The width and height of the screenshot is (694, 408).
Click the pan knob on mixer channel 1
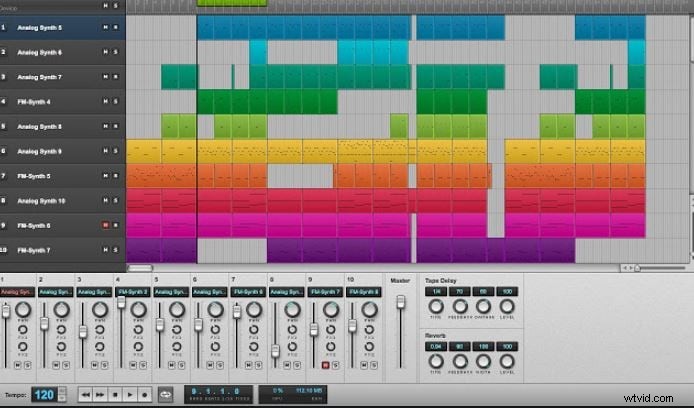coord(23,310)
